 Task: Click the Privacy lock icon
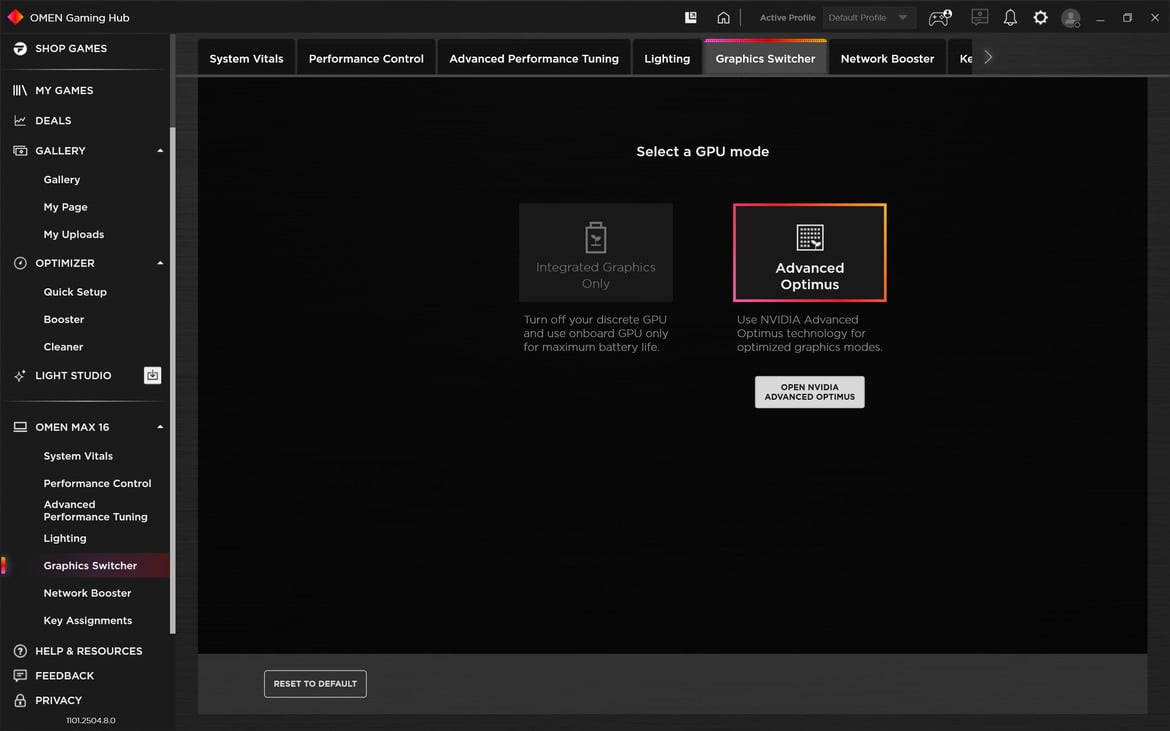pos(20,700)
